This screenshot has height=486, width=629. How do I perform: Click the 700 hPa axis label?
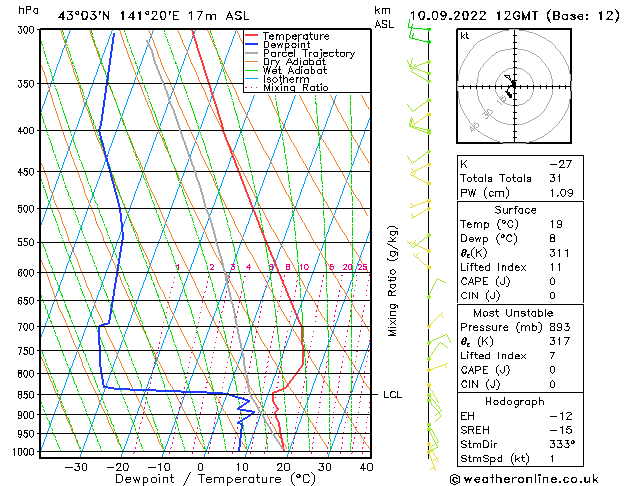(28, 327)
